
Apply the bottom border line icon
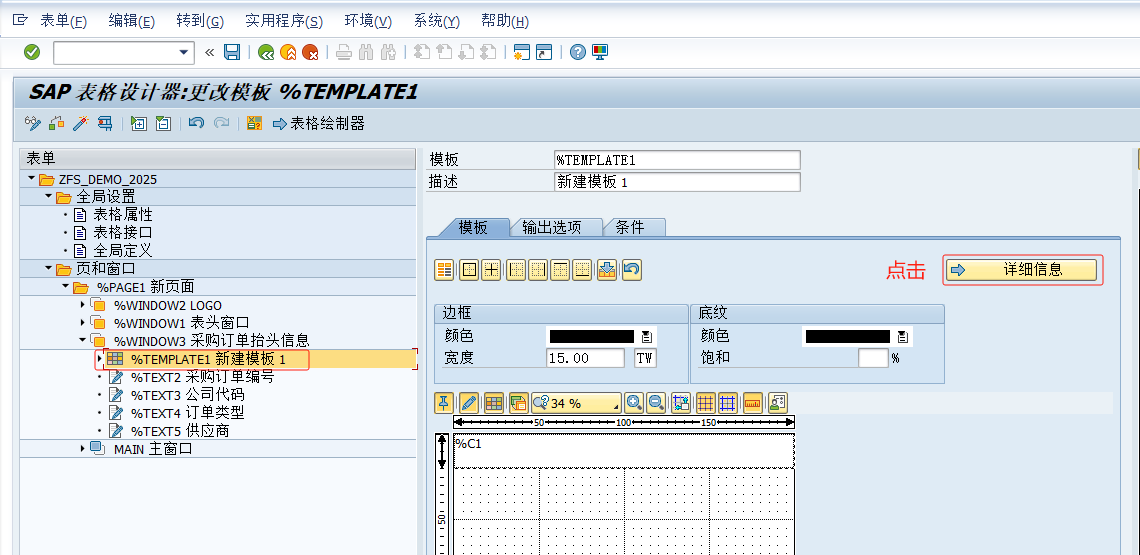(x=582, y=270)
